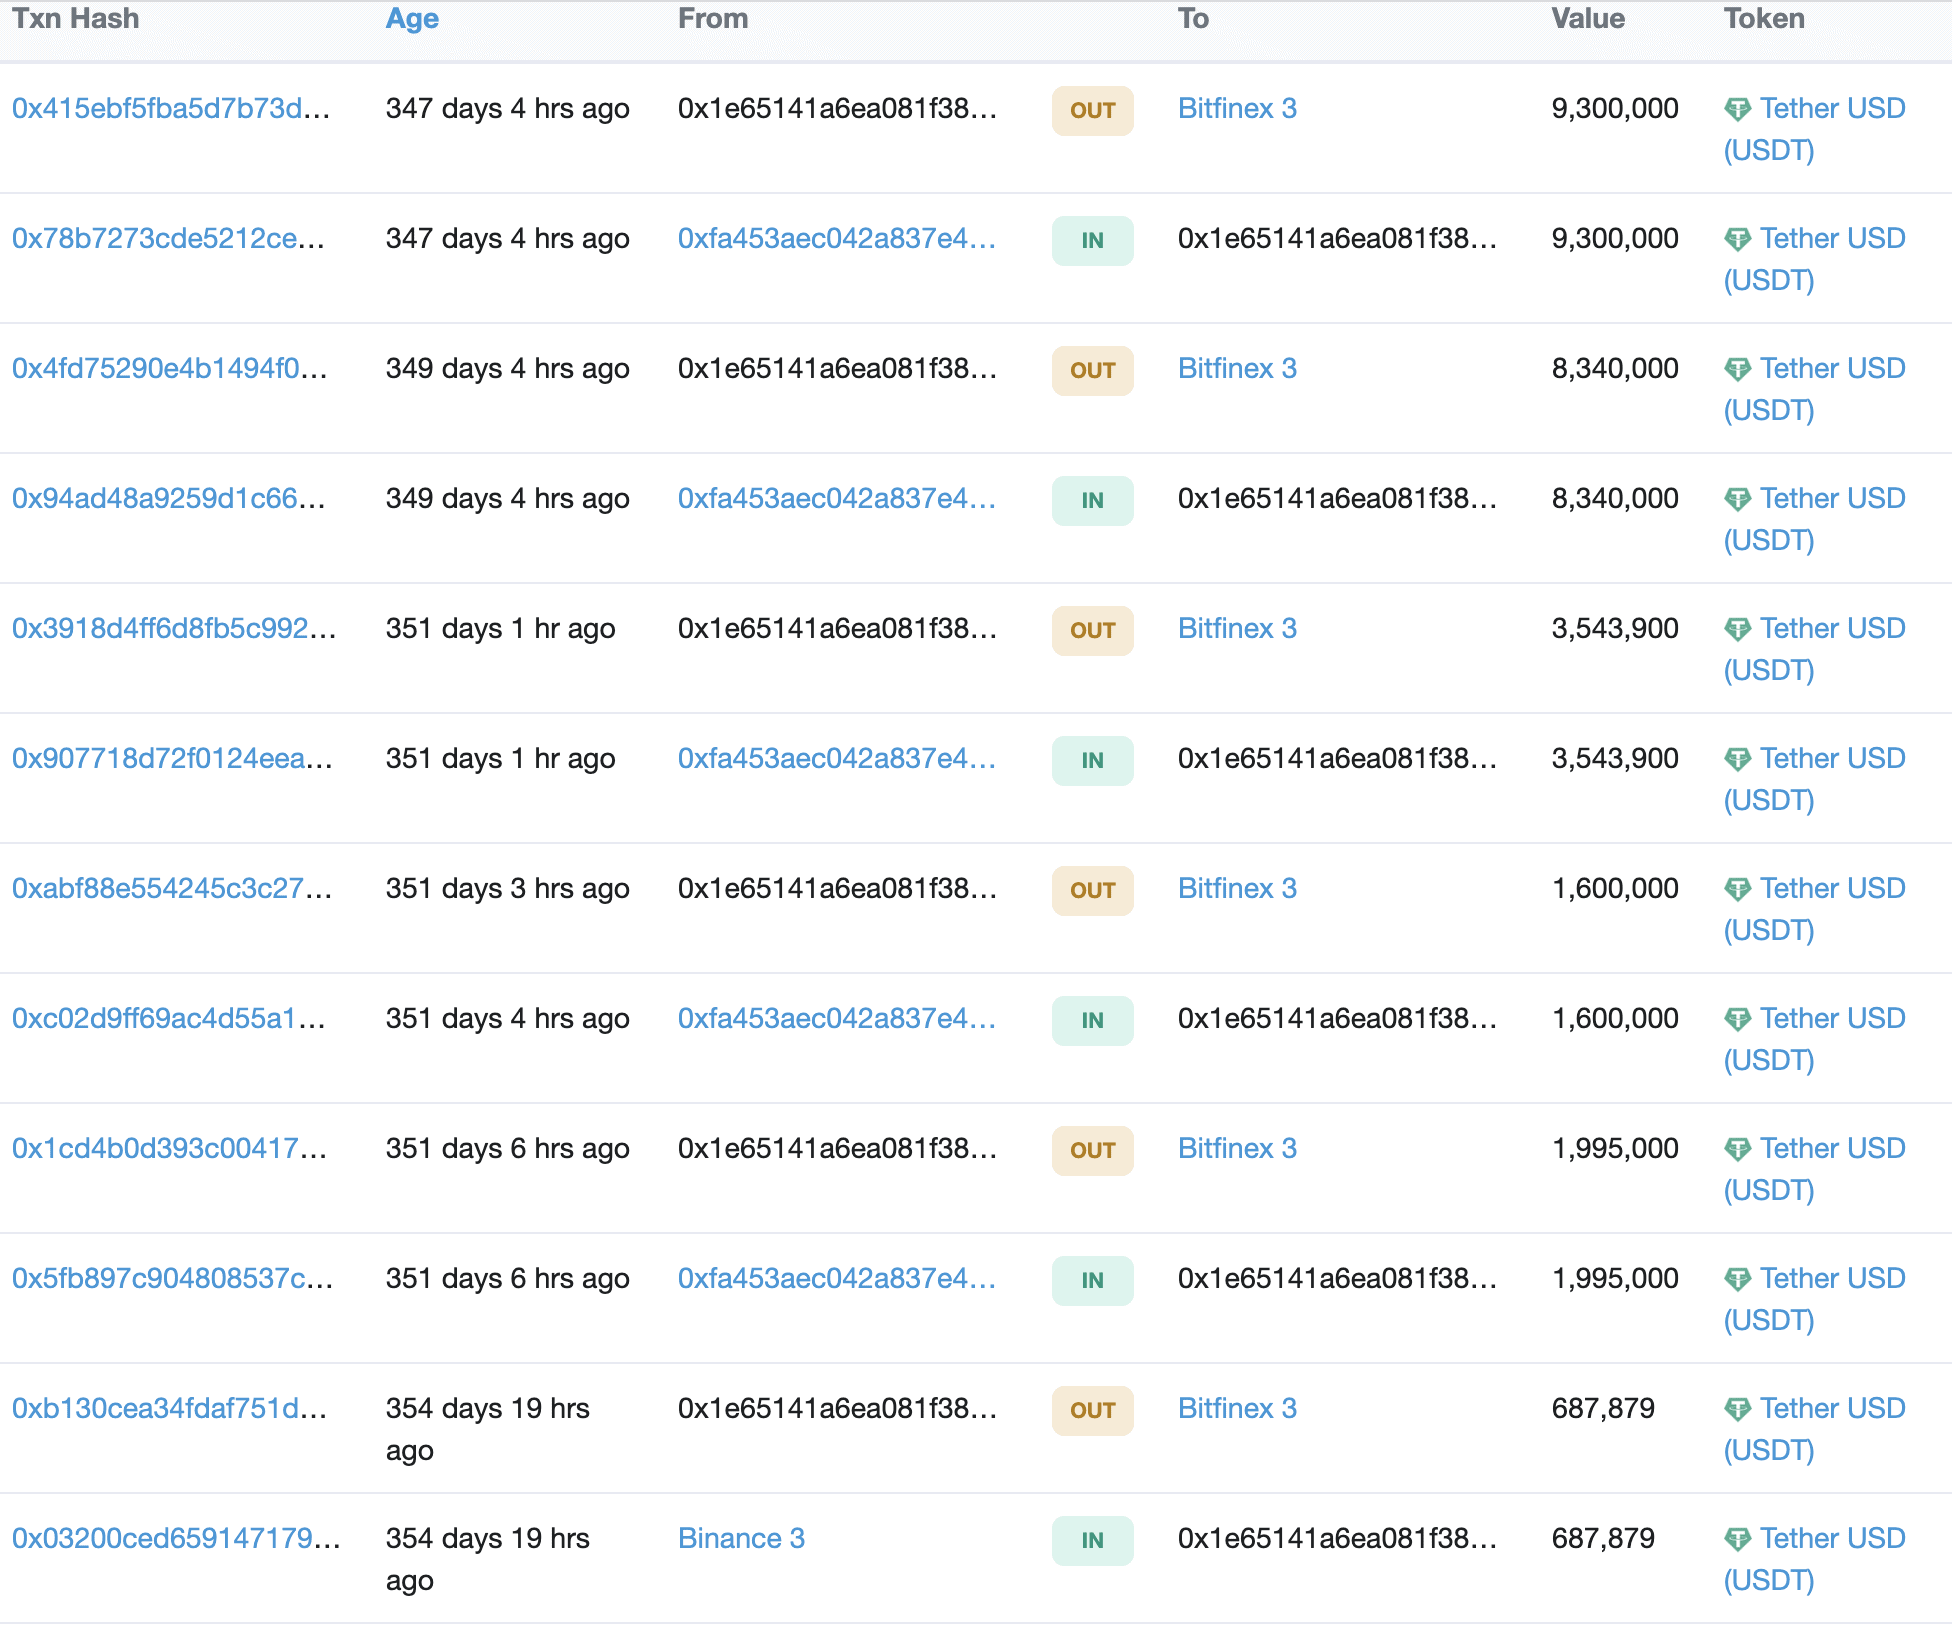Click To address 0x1e65141a6ea081f38 in the Binance 3 row
The width and height of the screenshot is (1952, 1630).
(x=1337, y=1538)
